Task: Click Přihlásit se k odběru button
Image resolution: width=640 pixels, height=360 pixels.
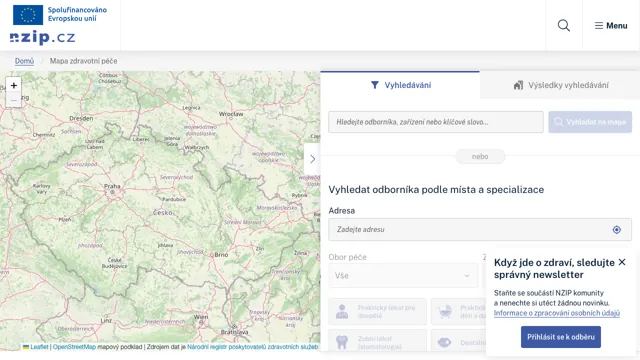Action: click(x=560, y=337)
